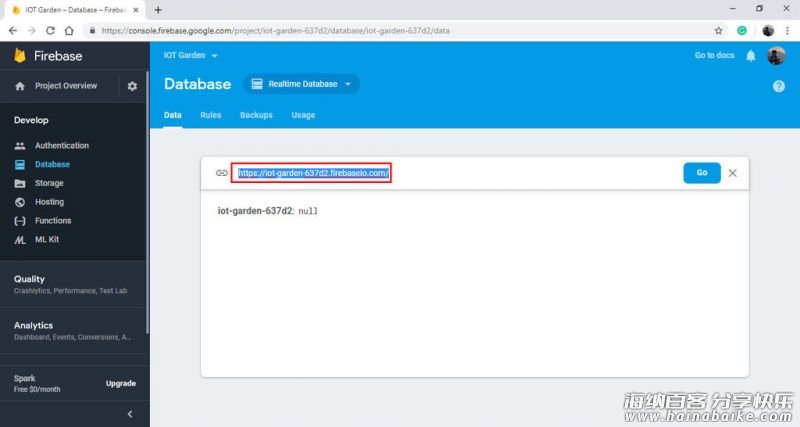This screenshot has height=427, width=800.
Task: Select the iot-garden-637d2 root node
Action: click(x=255, y=211)
